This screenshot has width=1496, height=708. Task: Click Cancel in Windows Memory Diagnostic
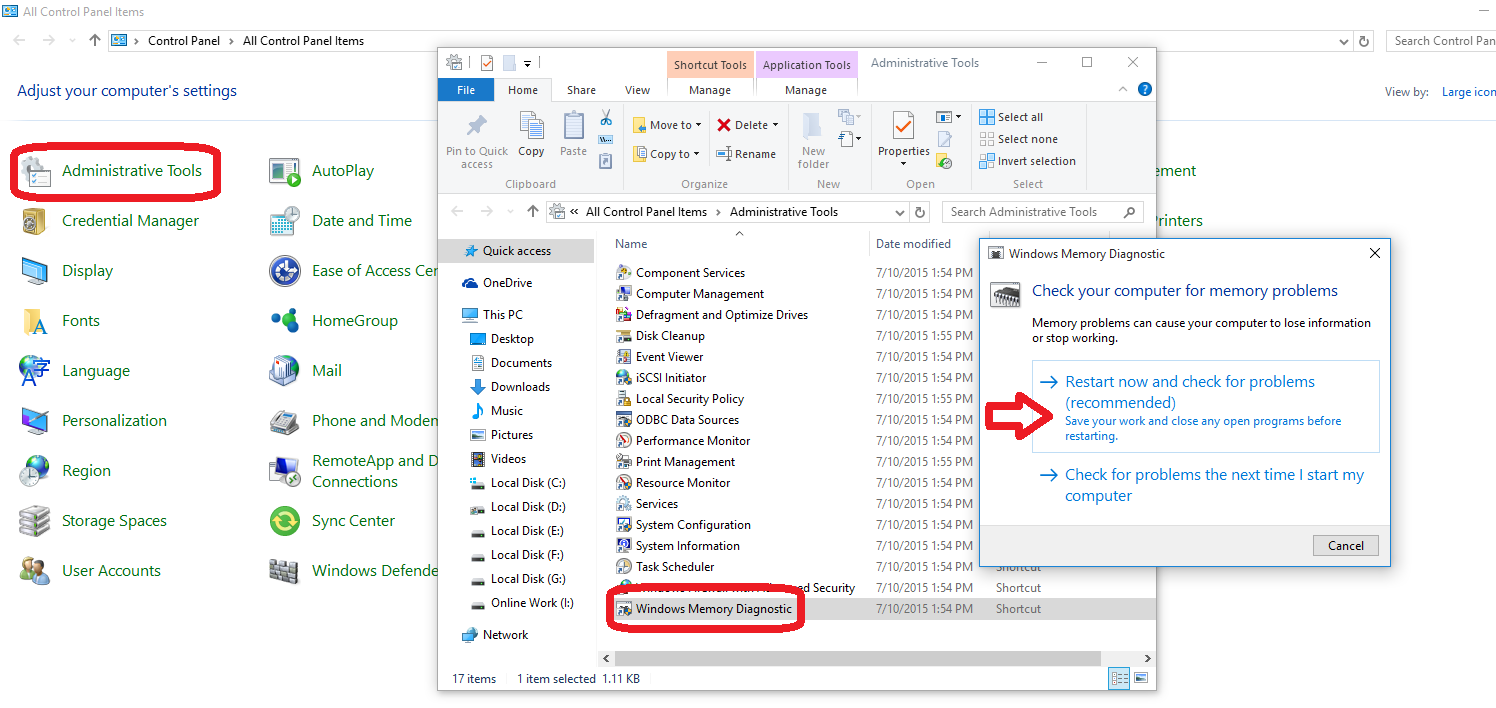pyautogui.click(x=1346, y=545)
